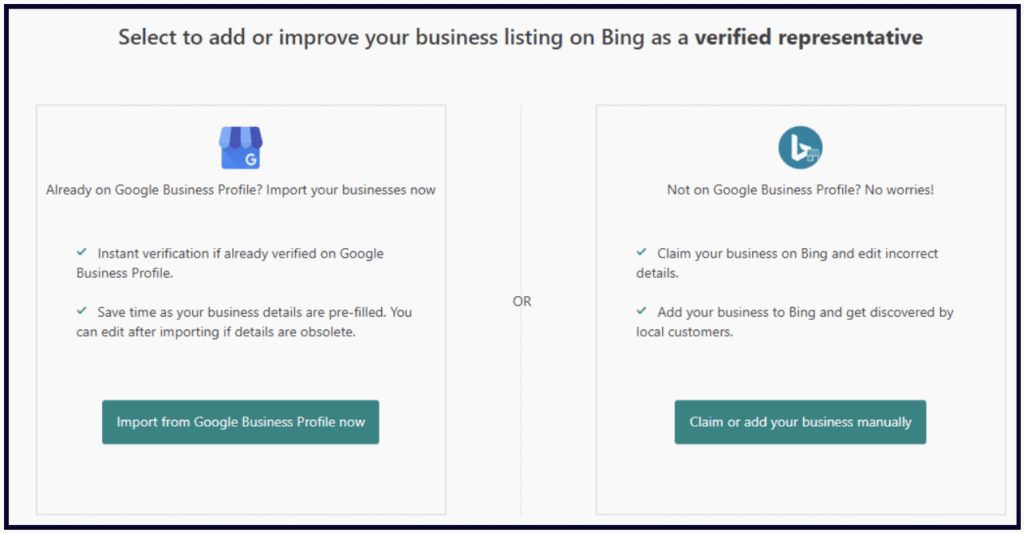Click the Bing Places logo icon
The height and width of the screenshot is (533, 1024).
coord(800,148)
